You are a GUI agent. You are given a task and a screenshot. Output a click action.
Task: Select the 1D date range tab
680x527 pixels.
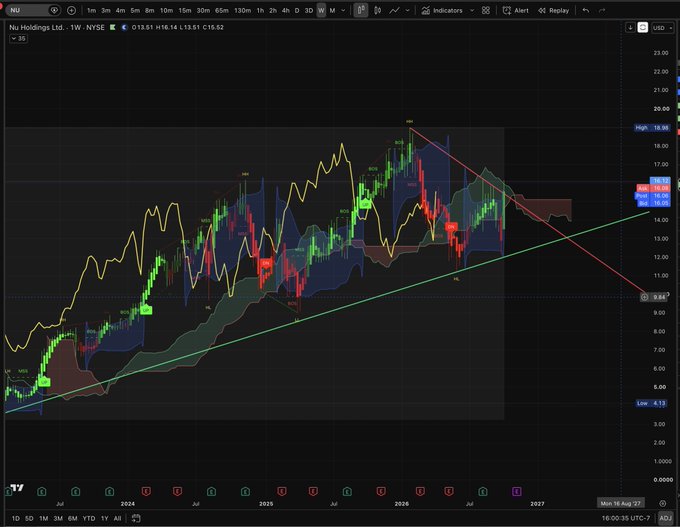[x=16, y=518]
